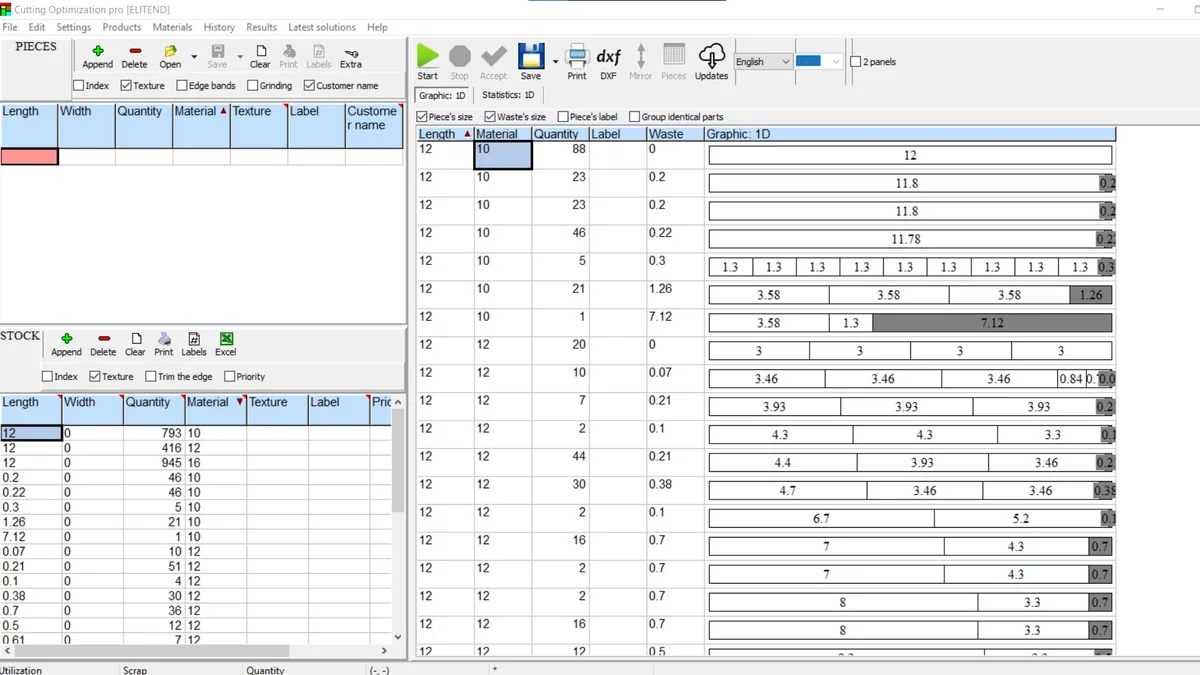The image size is (1200, 675).
Task: Open a pieces file
Action: [170, 56]
